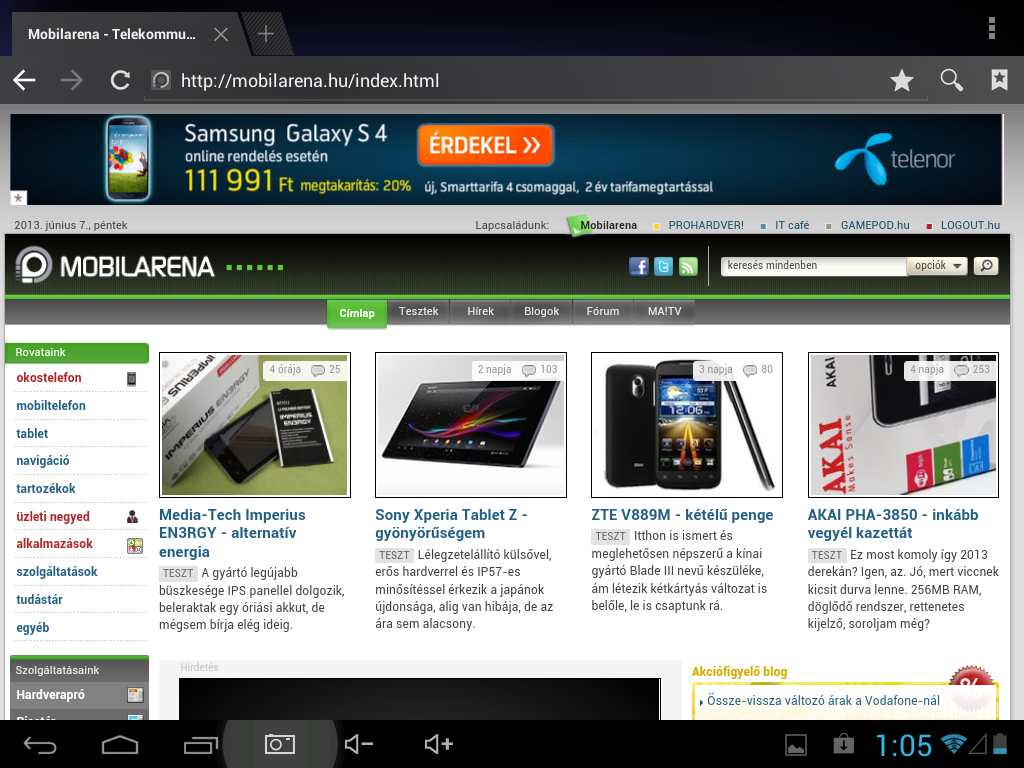Screen dimensions: 1024x768
Task: Click the site icon in the address bar
Action: 161,81
